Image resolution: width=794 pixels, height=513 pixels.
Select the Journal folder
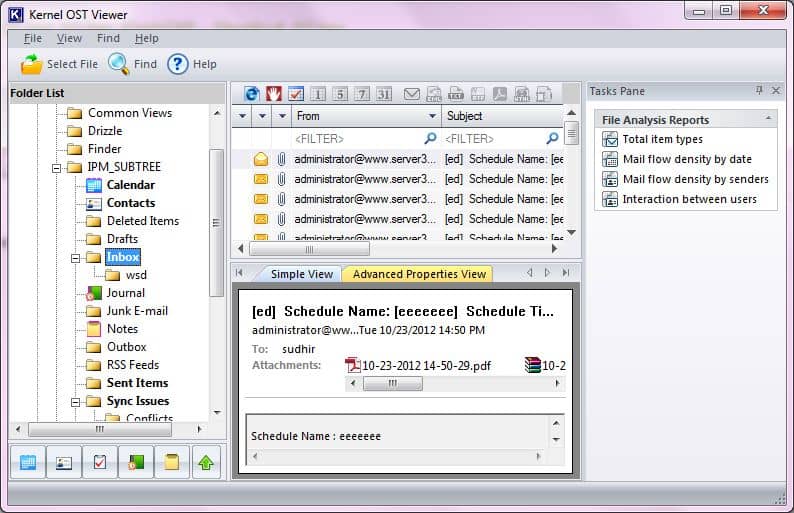[115, 293]
